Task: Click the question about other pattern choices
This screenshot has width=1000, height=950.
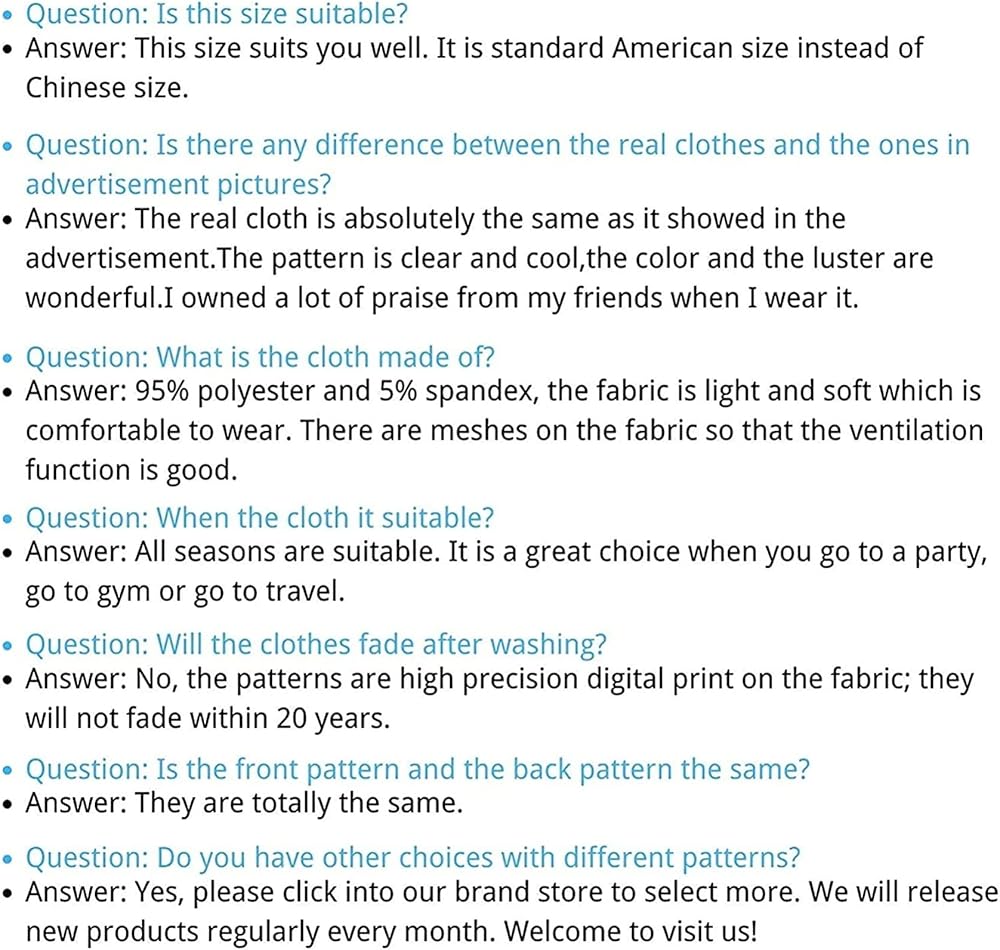Action: [412, 857]
